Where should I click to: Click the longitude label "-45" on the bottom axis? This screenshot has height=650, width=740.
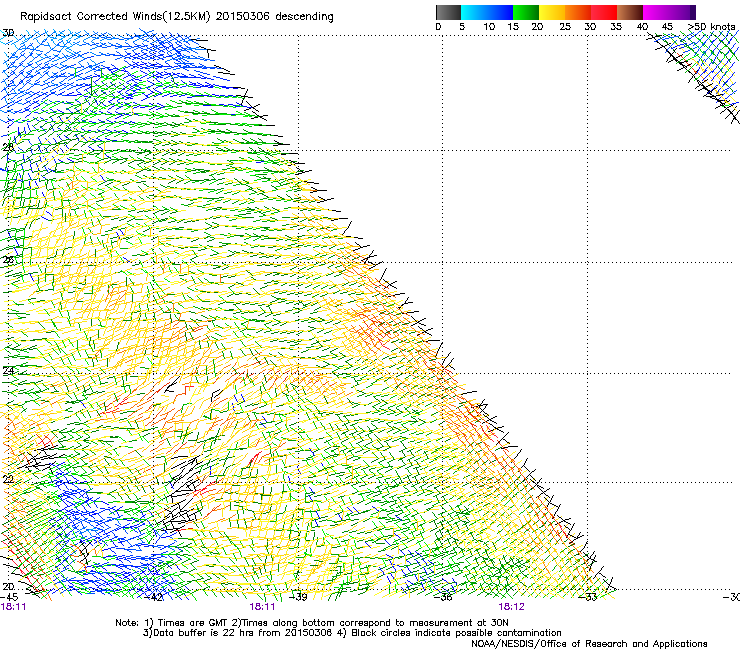pos(9,597)
